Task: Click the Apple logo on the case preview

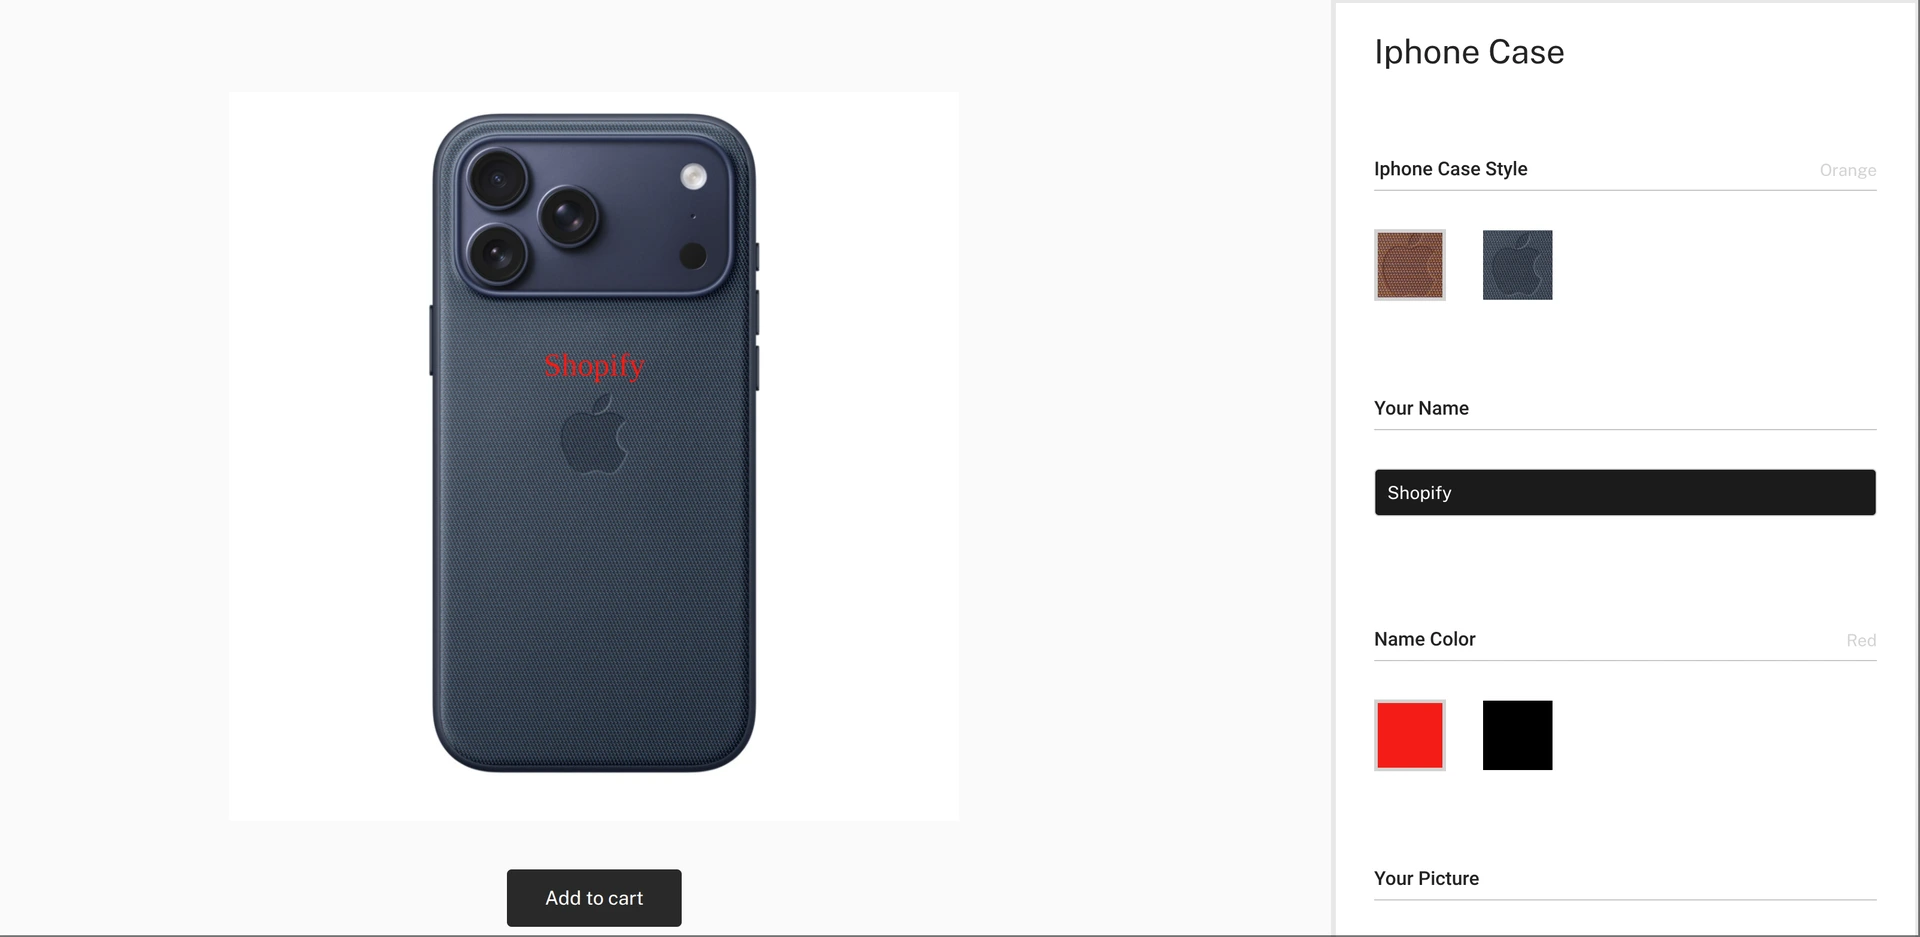Action: tap(594, 433)
